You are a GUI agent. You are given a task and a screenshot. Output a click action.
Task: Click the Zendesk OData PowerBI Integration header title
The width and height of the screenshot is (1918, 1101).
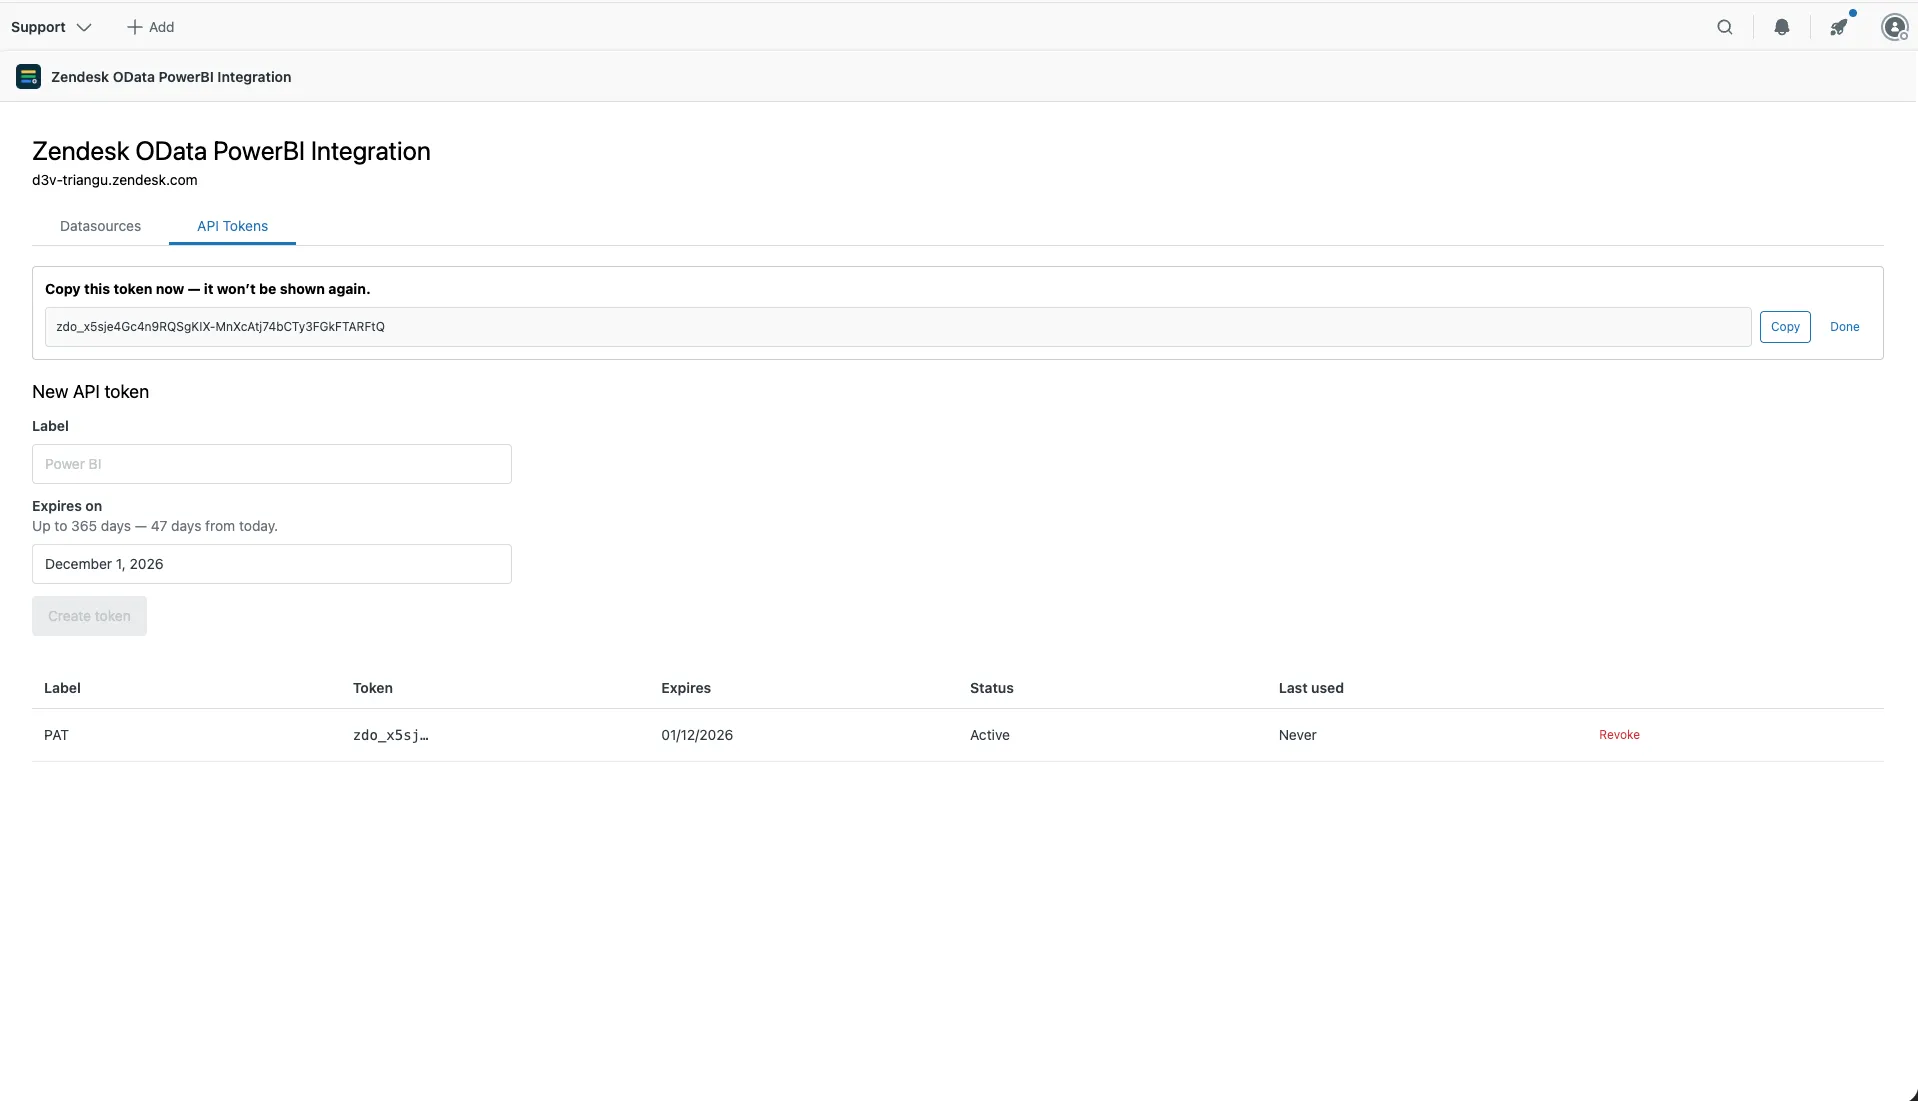pos(171,77)
